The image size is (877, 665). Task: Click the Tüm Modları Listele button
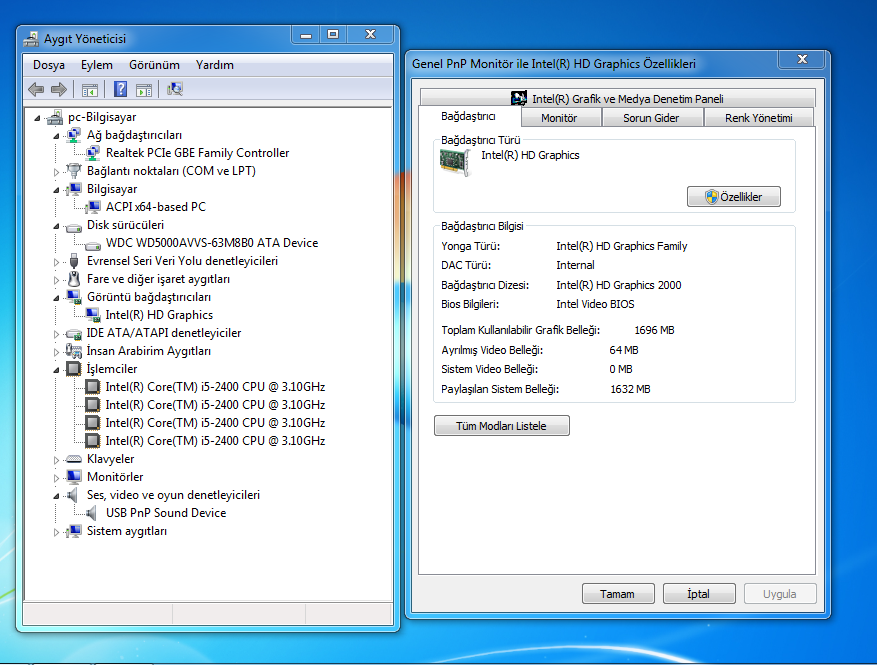click(x=502, y=426)
